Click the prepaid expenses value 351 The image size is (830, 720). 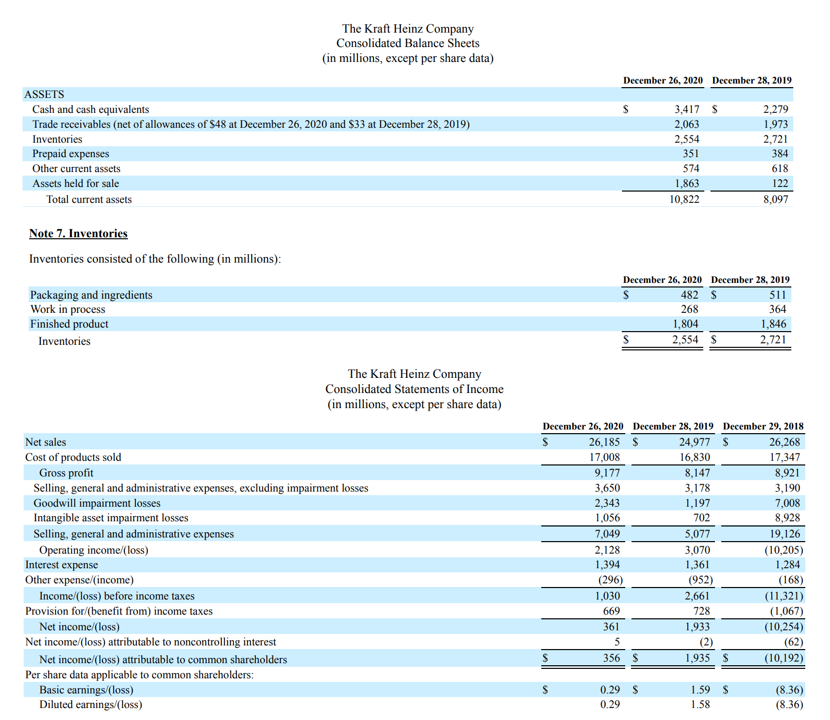point(690,154)
